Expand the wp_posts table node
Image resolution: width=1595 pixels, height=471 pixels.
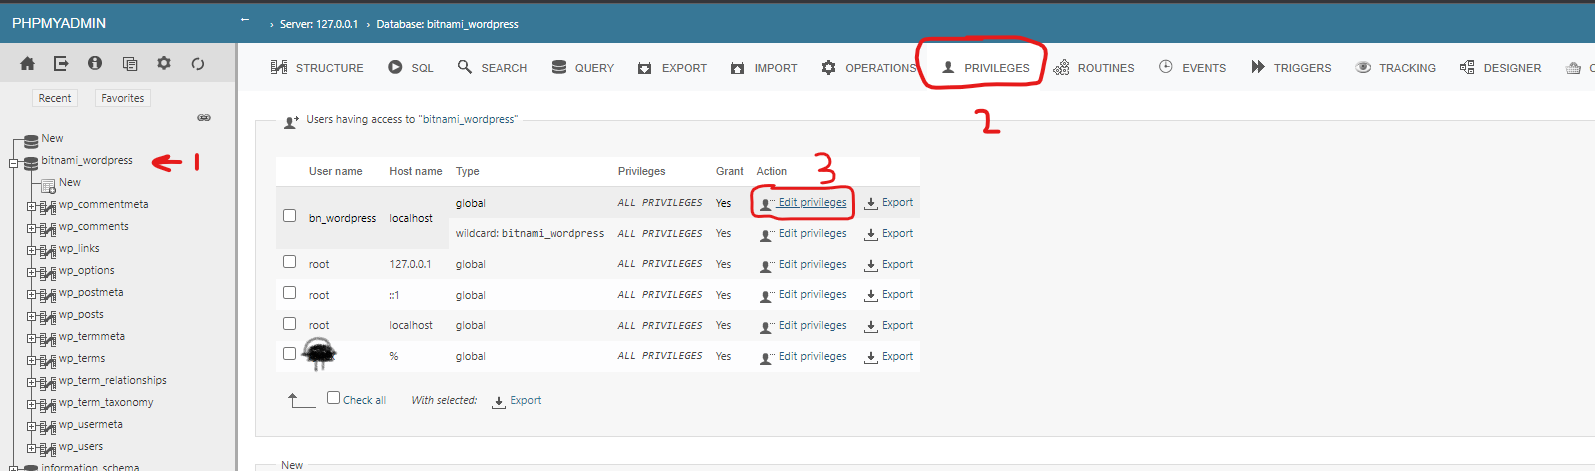click(32, 317)
